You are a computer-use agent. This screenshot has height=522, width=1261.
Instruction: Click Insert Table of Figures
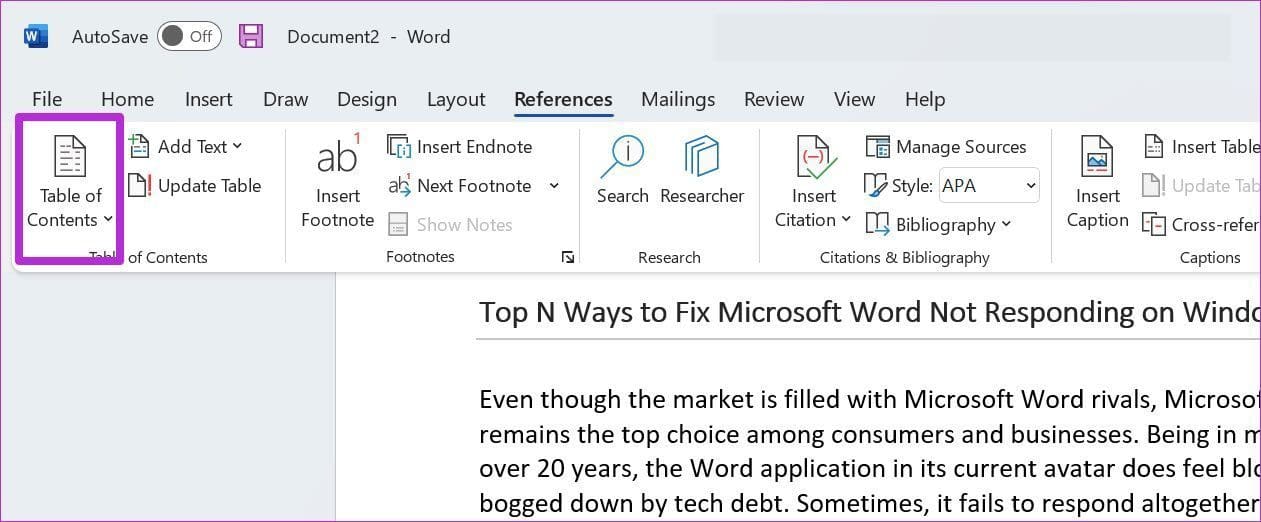click(x=1201, y=147)
